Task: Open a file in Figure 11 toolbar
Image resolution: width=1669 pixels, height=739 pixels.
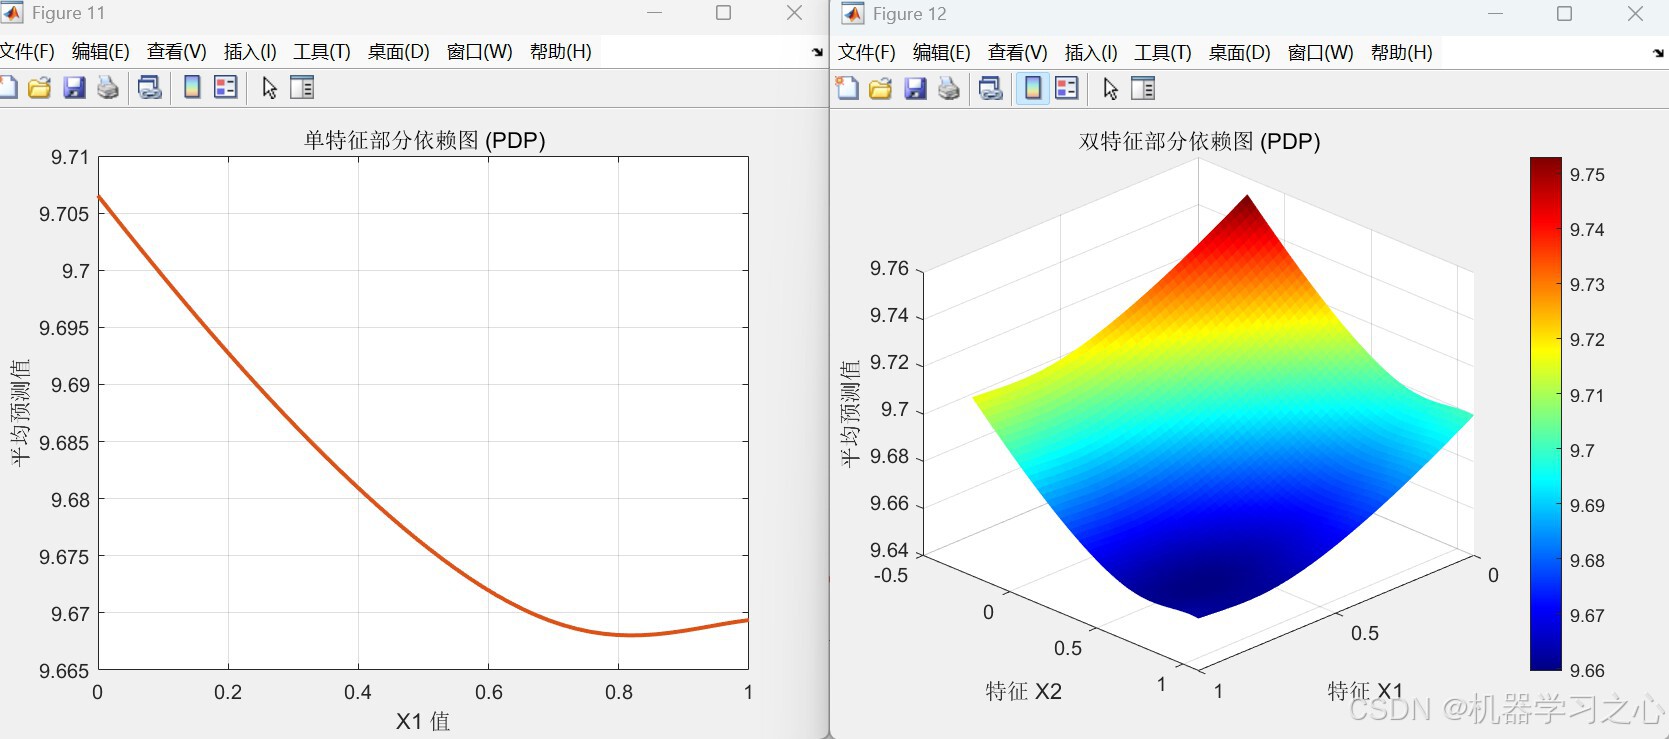Action: point(39,88)
